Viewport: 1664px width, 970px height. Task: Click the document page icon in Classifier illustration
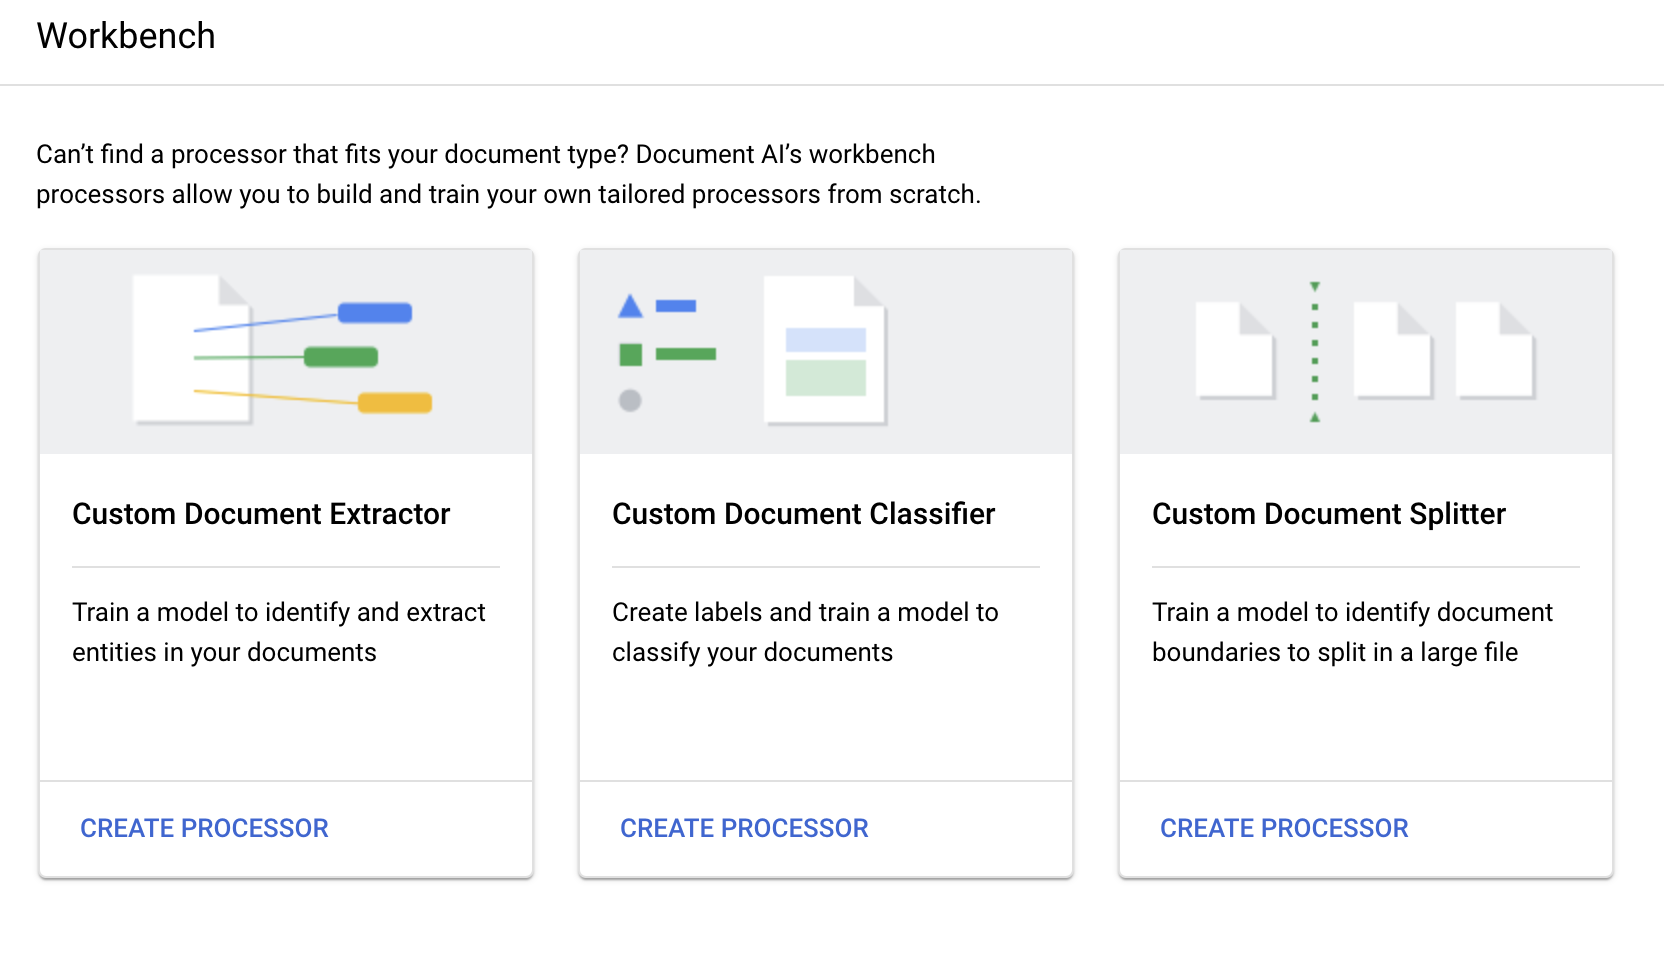pyautogui.click(x=825, y=351)
